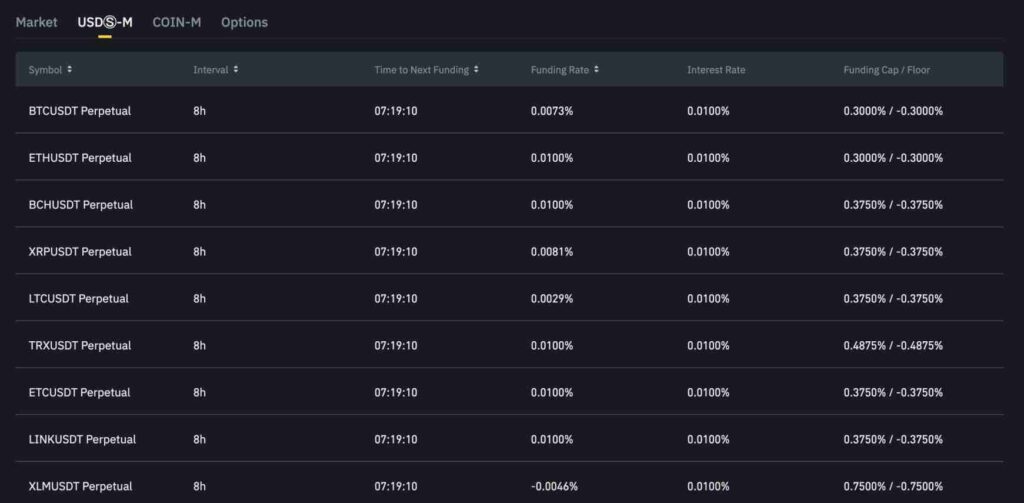Click BTCUSDT time to next funding 07:19:10
Screen dimensions: 1024x503
pos(396,111)
